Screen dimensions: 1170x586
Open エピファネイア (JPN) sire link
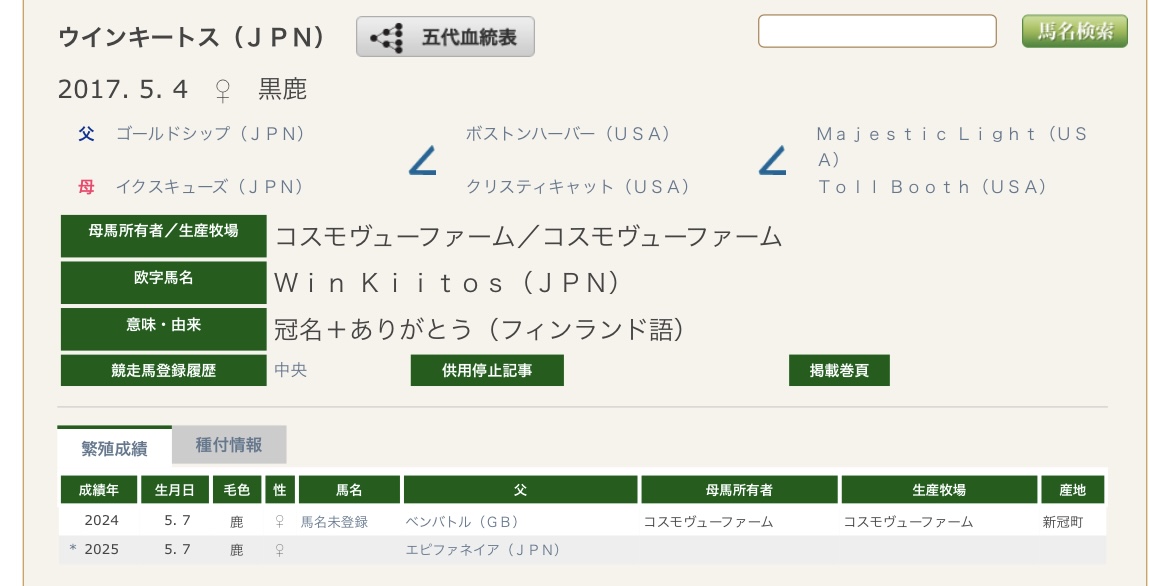482,550
